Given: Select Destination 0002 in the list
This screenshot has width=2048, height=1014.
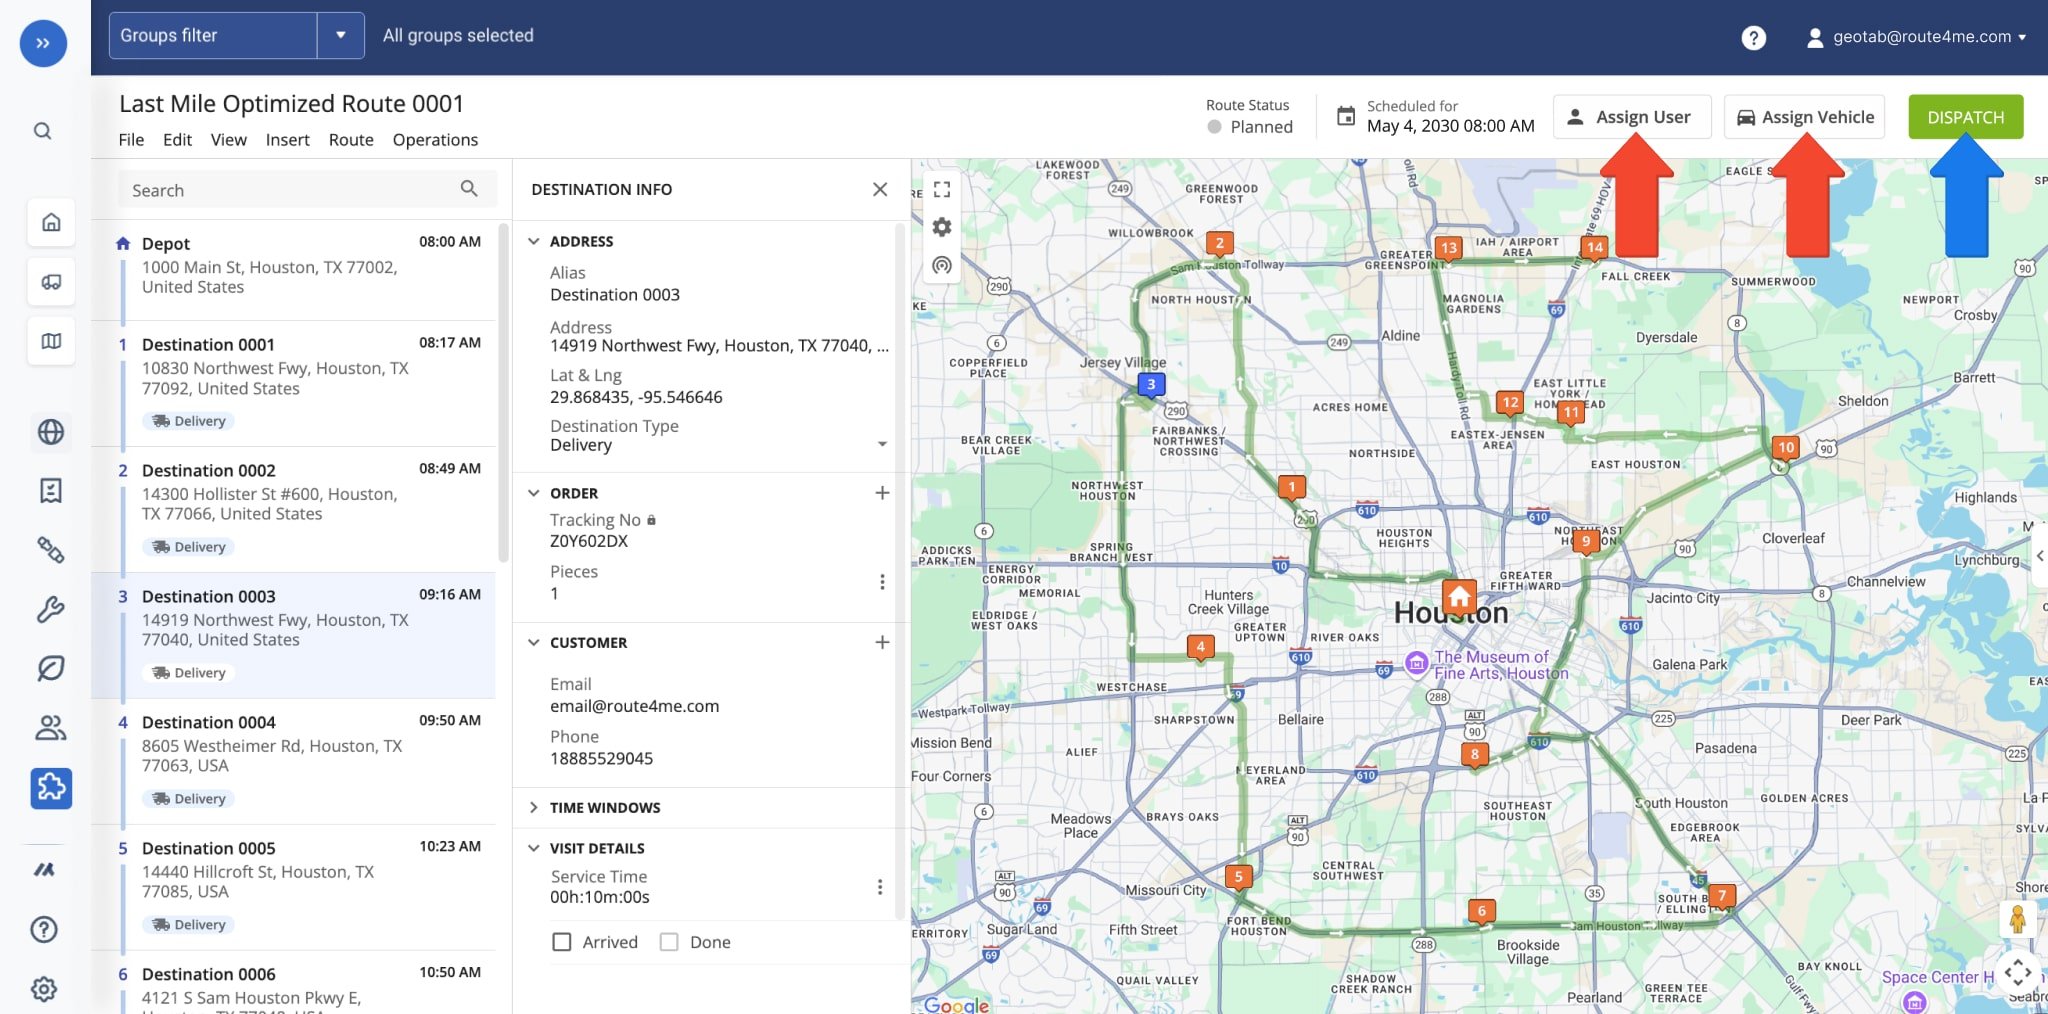Looking at the screenshot, I should click(x=294, y=510).
